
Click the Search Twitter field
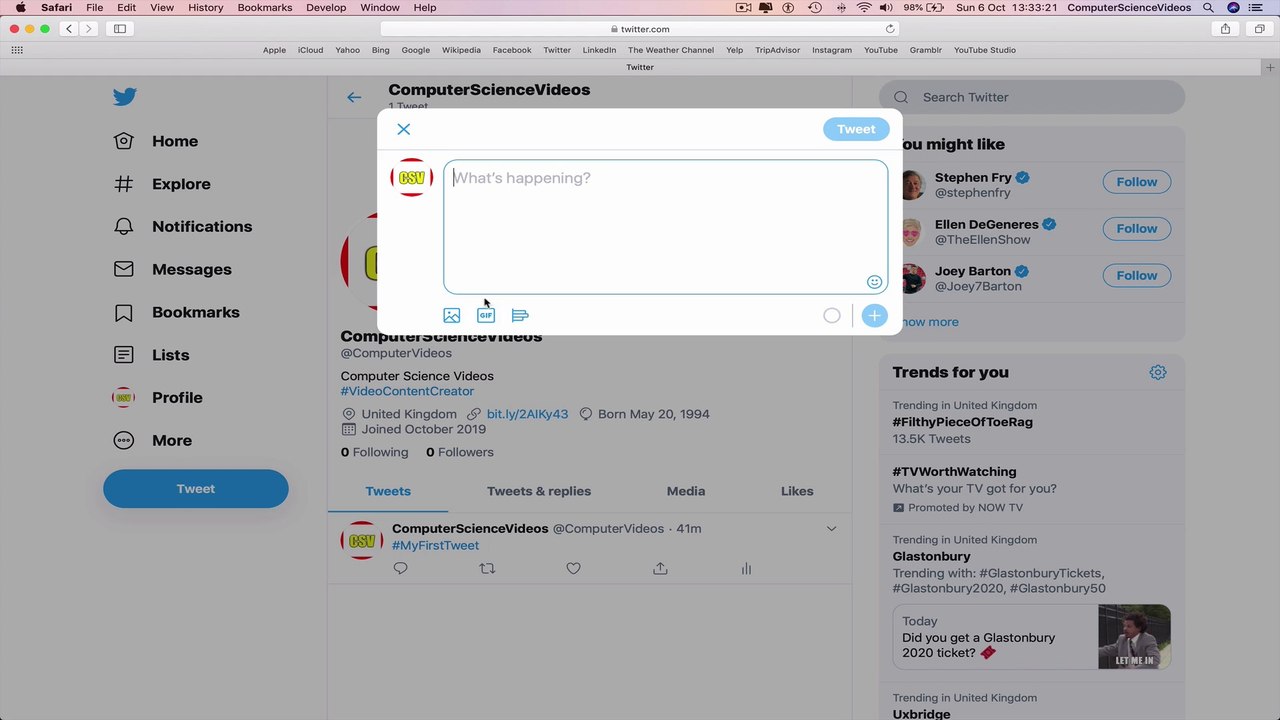(x=1032, y=97)
